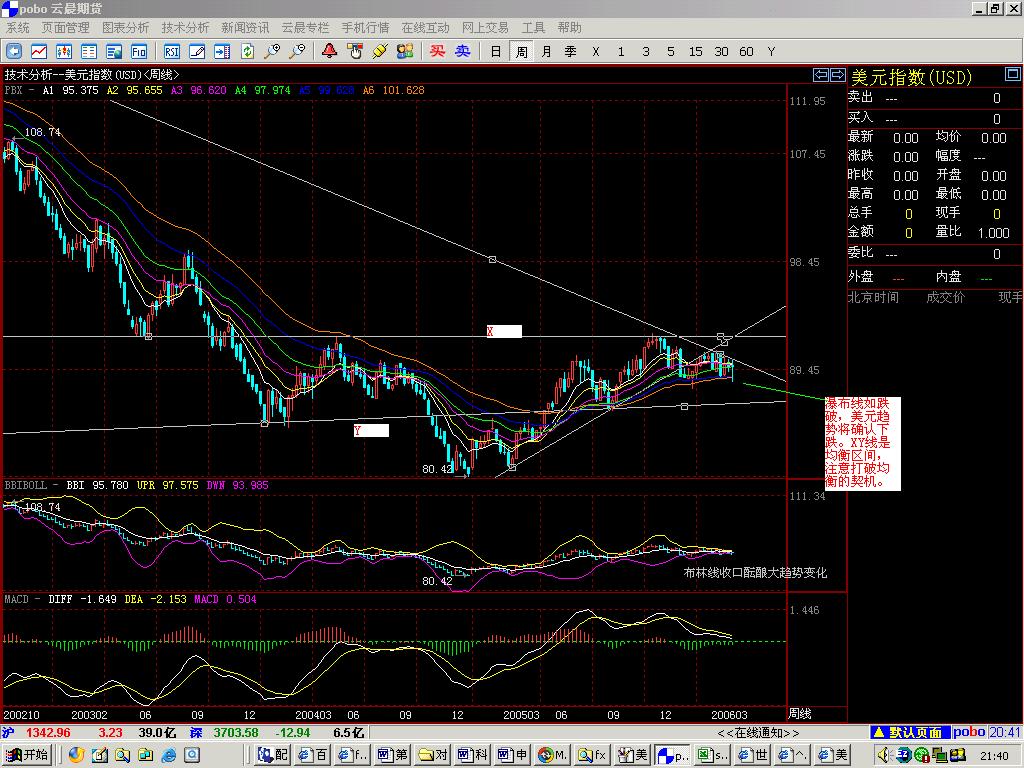Screen dimensions: 1024x768
Task: Open the 系统 menu
Action: point(18,27)
